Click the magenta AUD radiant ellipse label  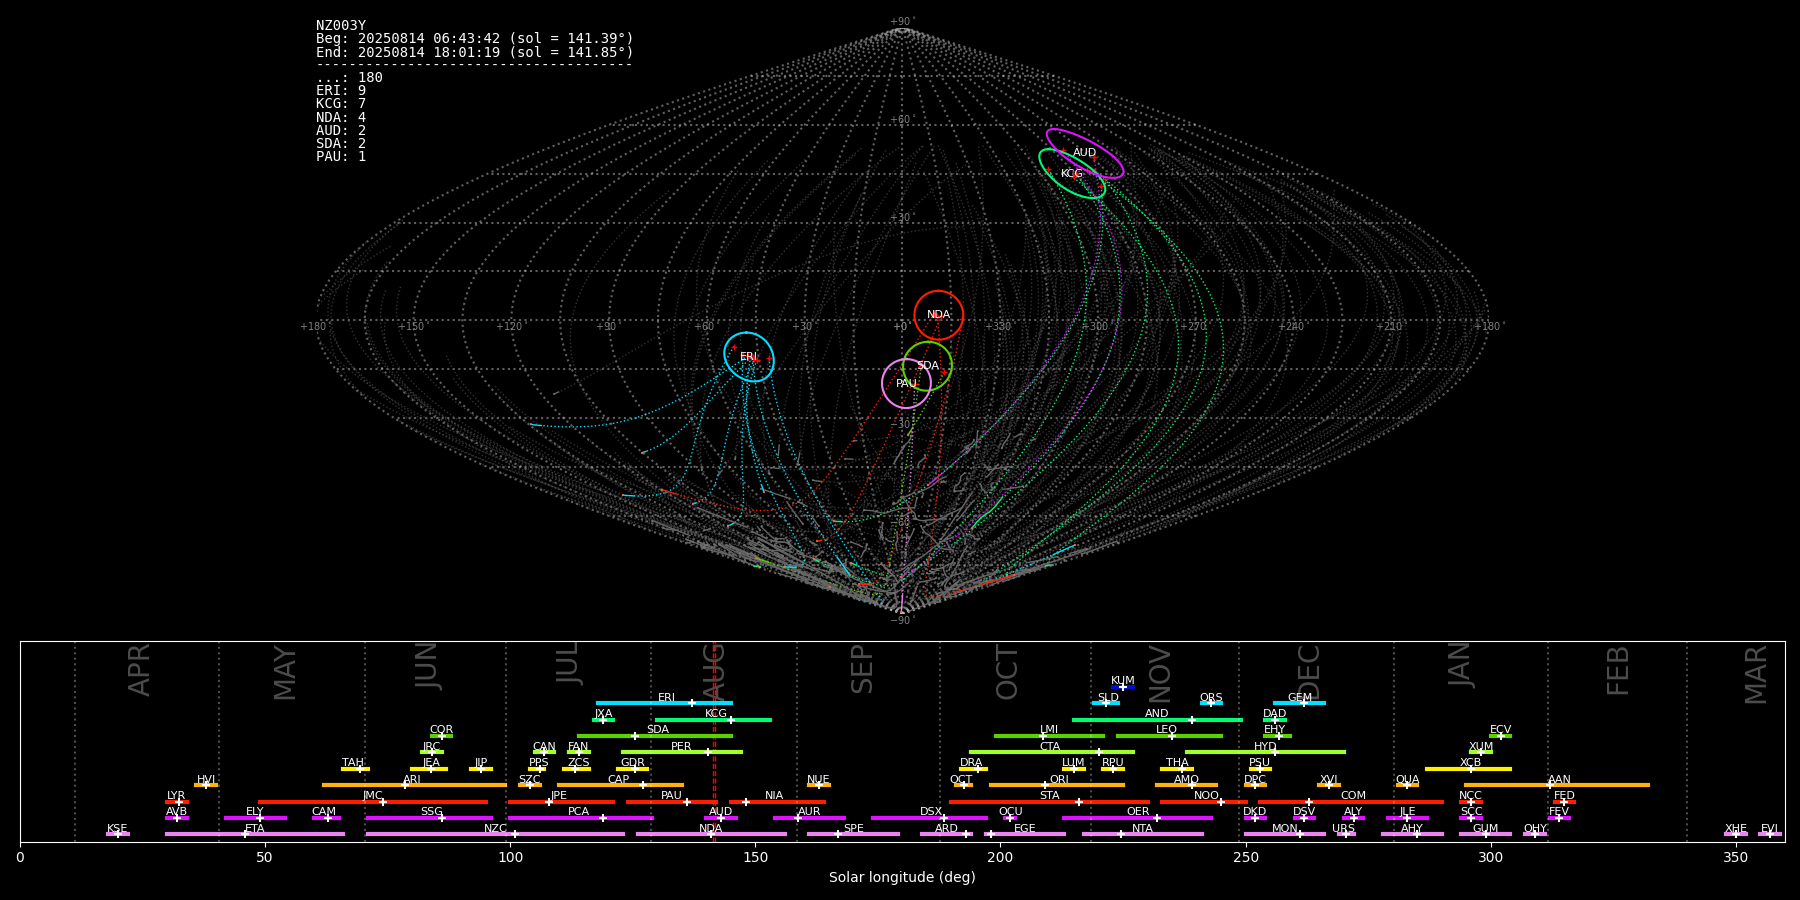click(x=1084, y=153)
